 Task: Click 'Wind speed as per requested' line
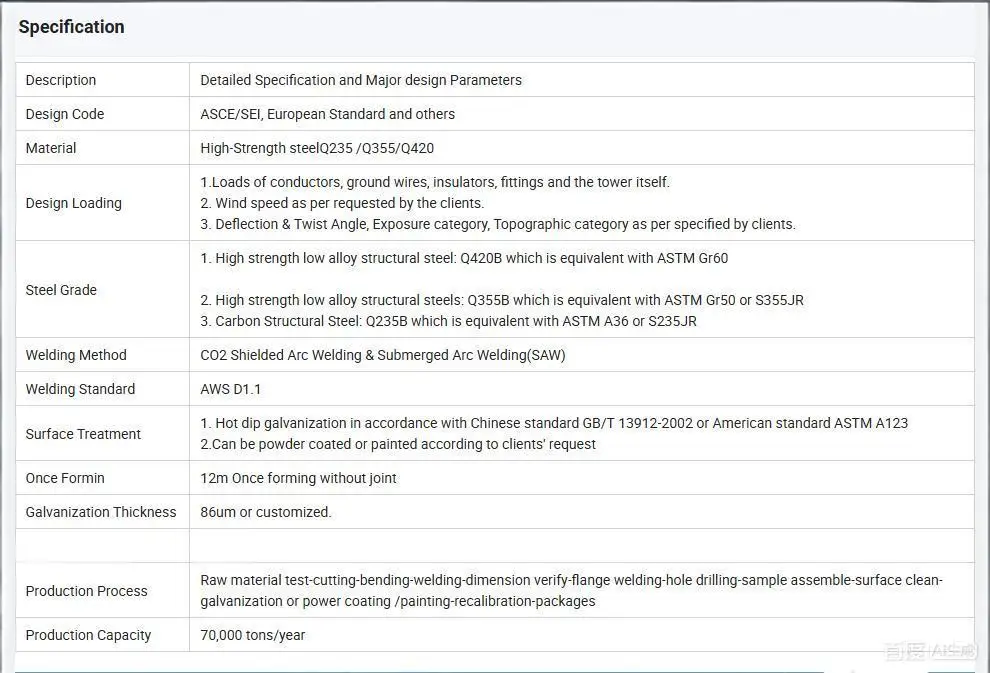tap(342, 203)
